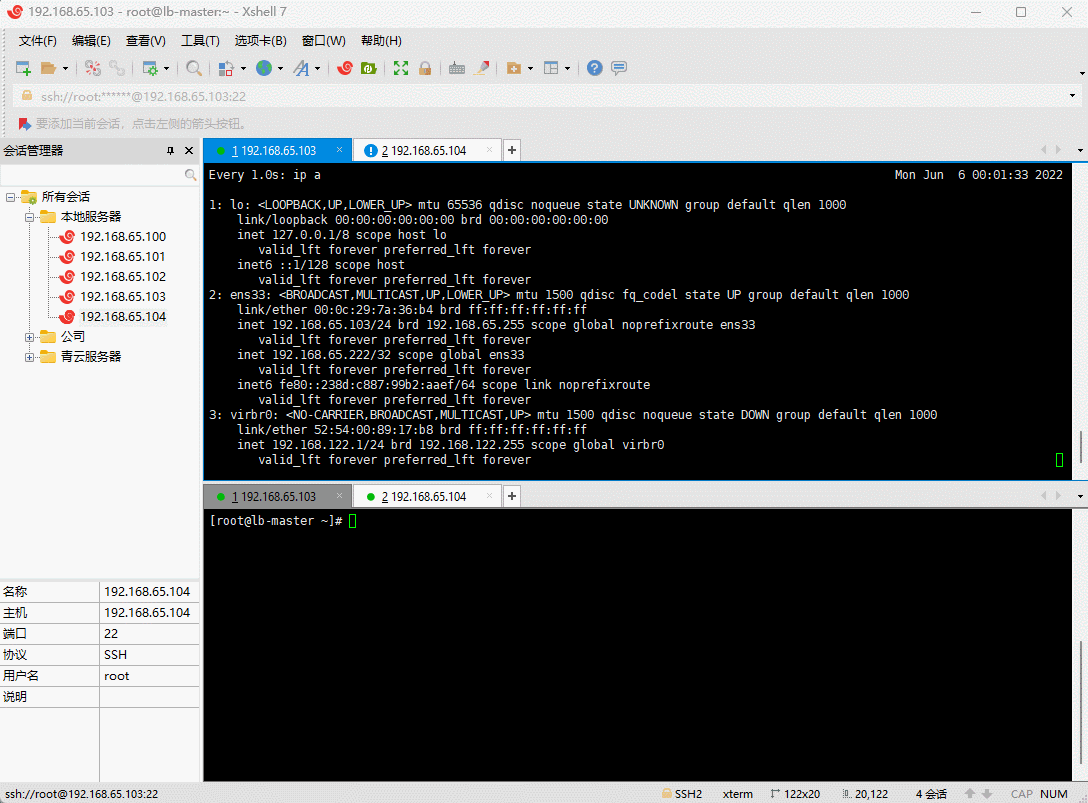This screenshot has height=803, width=1088.
Task: Click the highlighter pen icon
Action: [x=482, y=68]
